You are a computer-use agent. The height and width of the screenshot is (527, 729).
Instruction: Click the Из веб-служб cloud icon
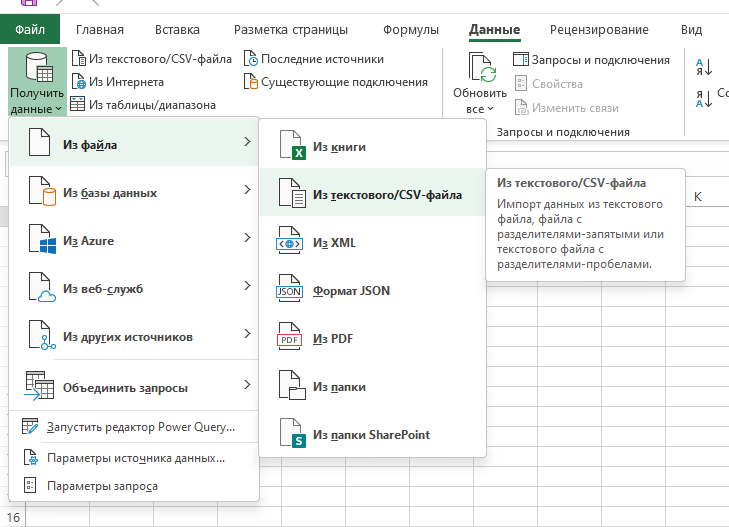[42, 287]
